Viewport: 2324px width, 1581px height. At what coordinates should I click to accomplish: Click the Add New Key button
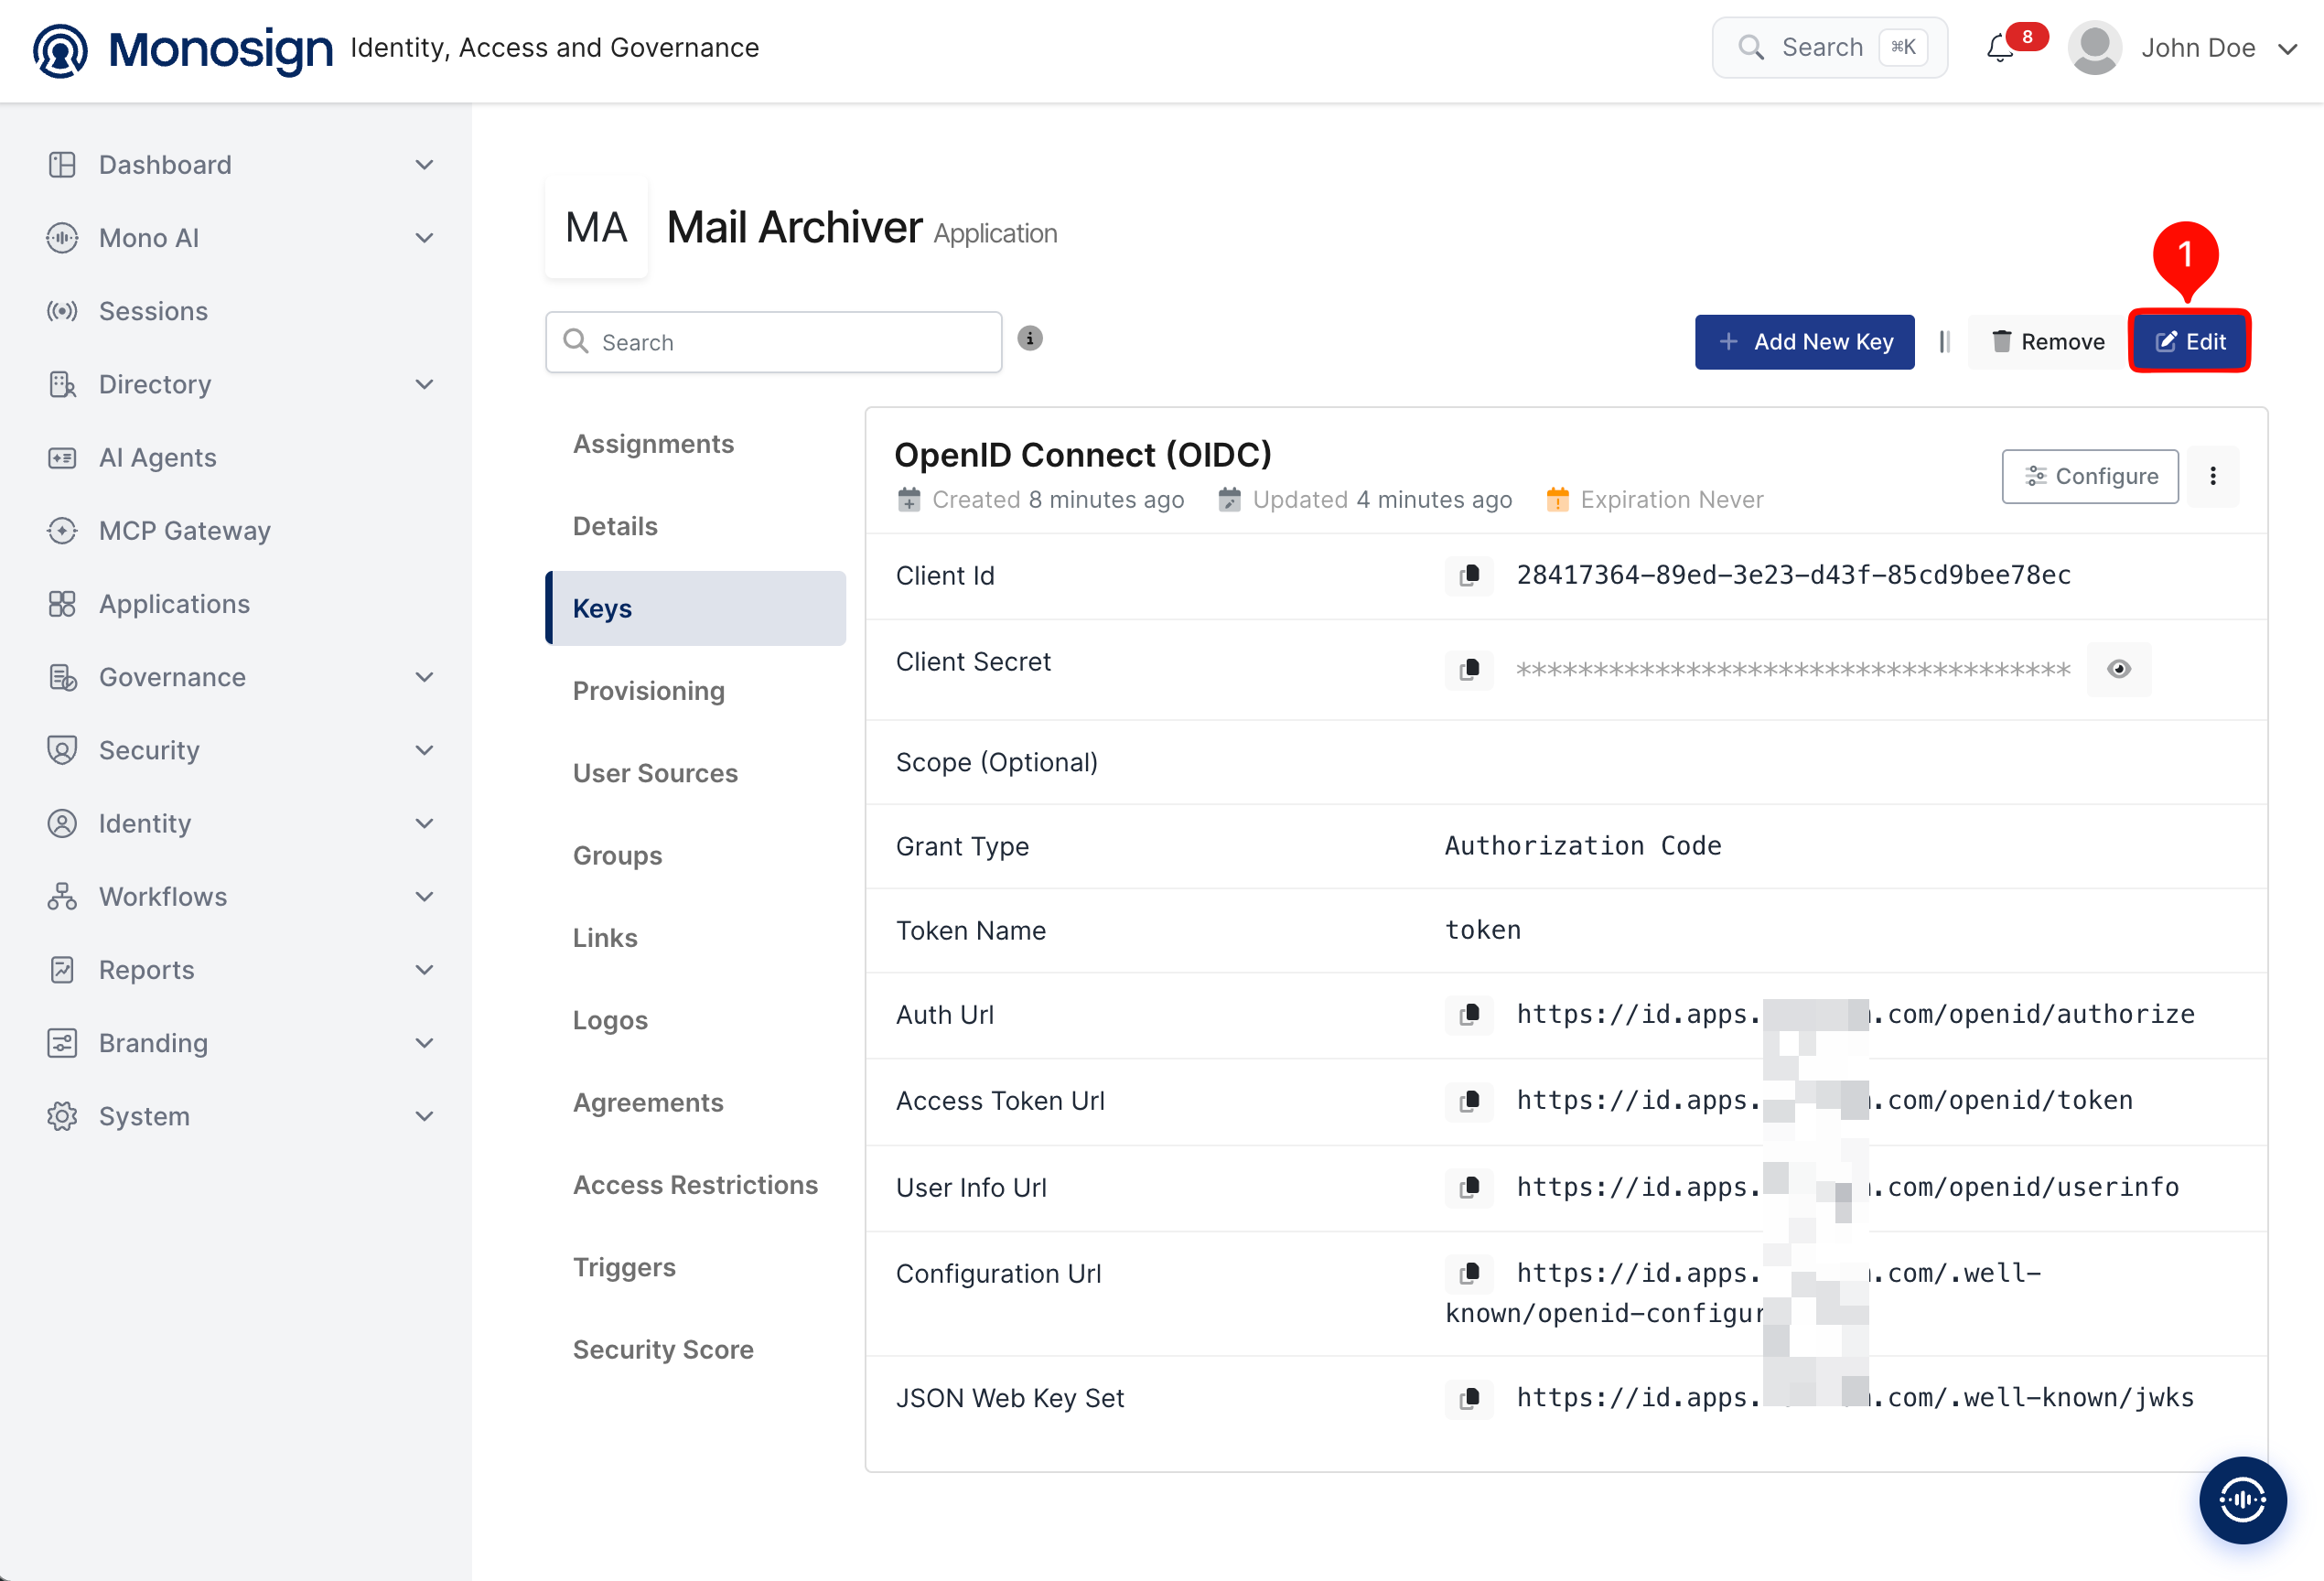pyautogui.click(x=1804, y=342)
